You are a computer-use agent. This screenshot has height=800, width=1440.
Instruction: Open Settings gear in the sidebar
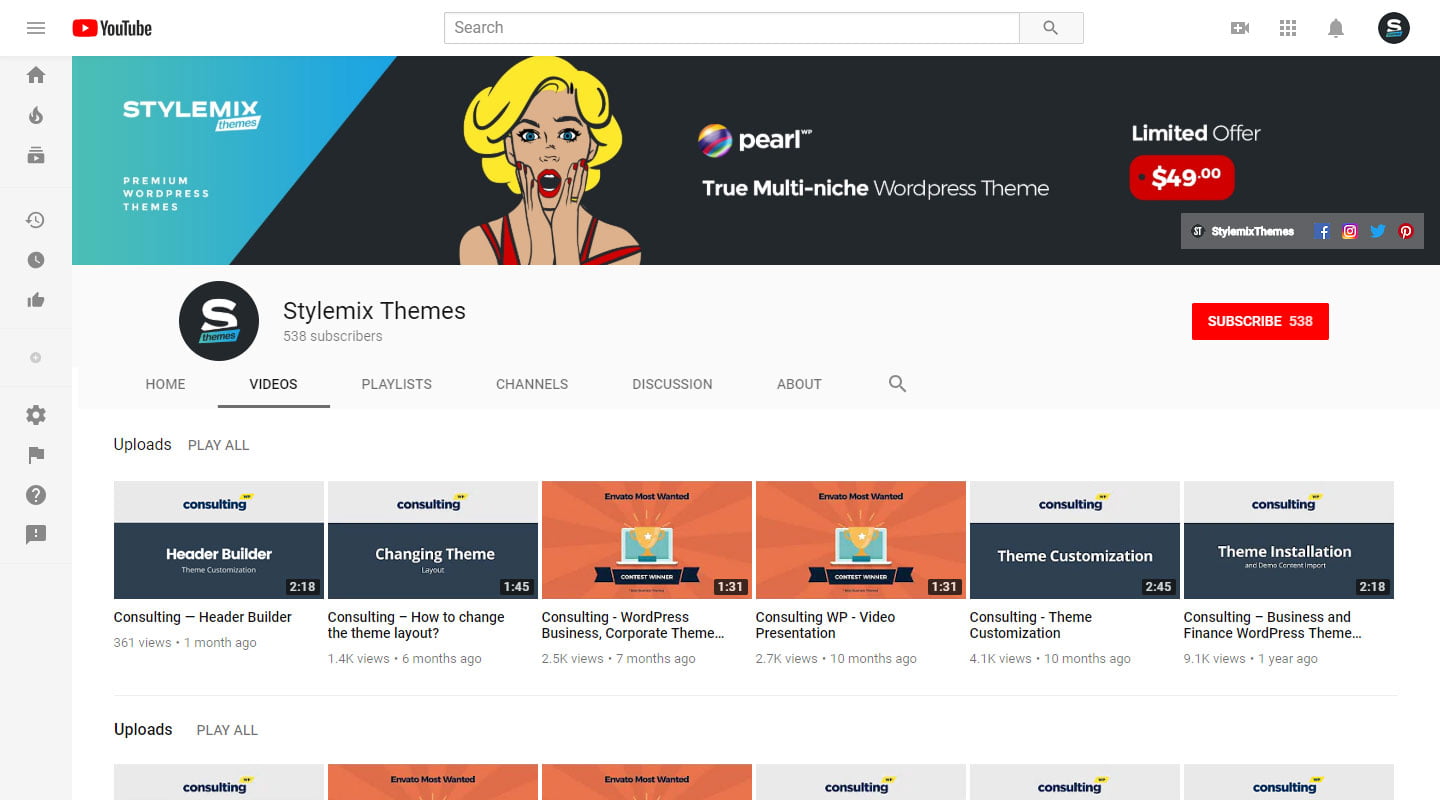click(36, 415)
